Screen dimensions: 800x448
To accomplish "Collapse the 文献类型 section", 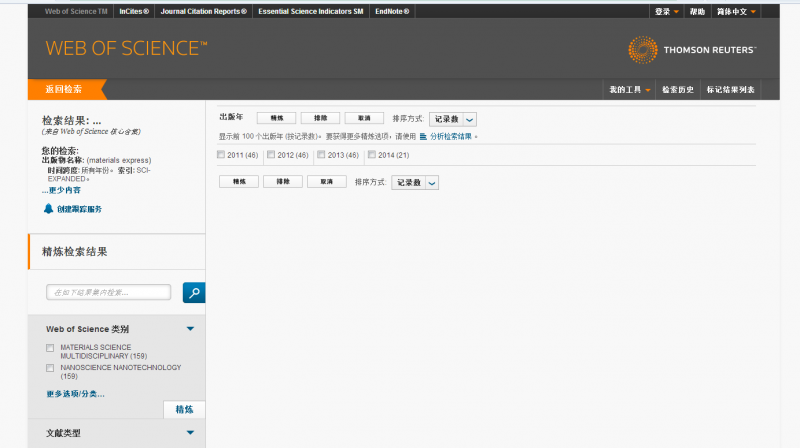I will click(190, 433).
